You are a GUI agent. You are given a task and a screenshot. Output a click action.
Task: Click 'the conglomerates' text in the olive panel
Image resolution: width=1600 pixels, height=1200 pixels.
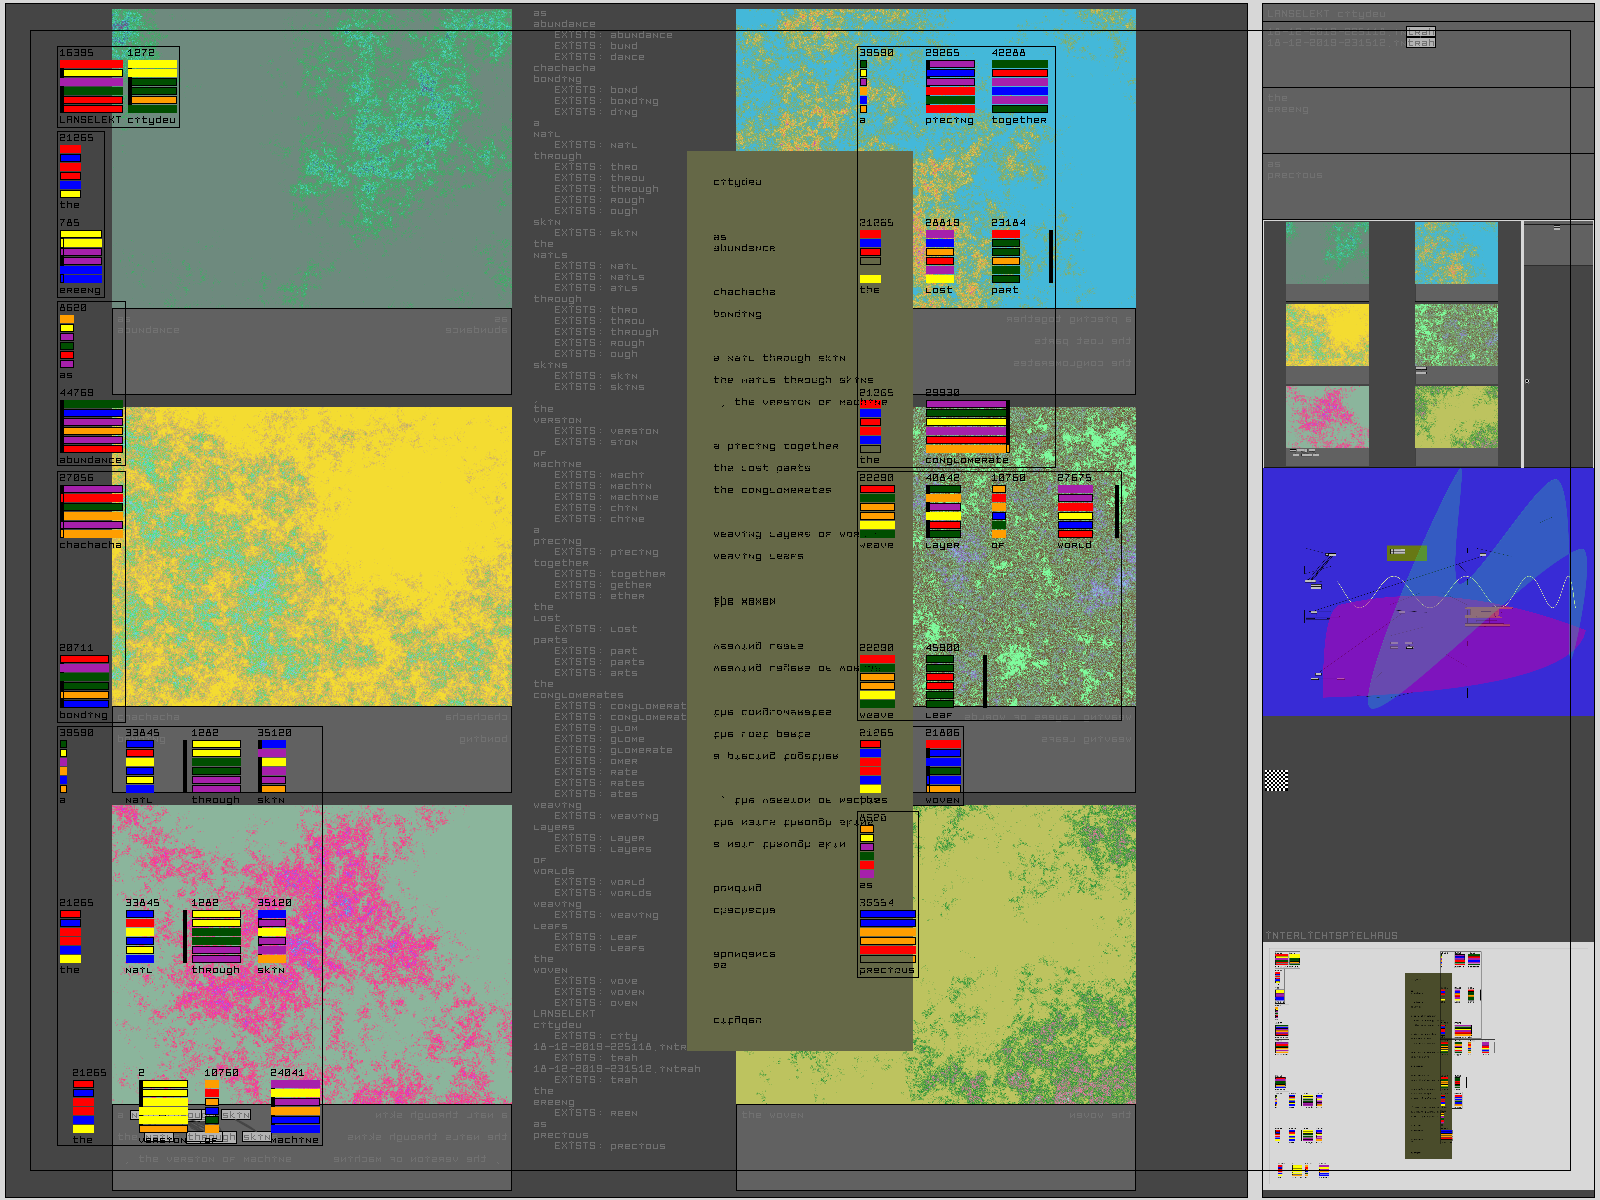[772, 490]
